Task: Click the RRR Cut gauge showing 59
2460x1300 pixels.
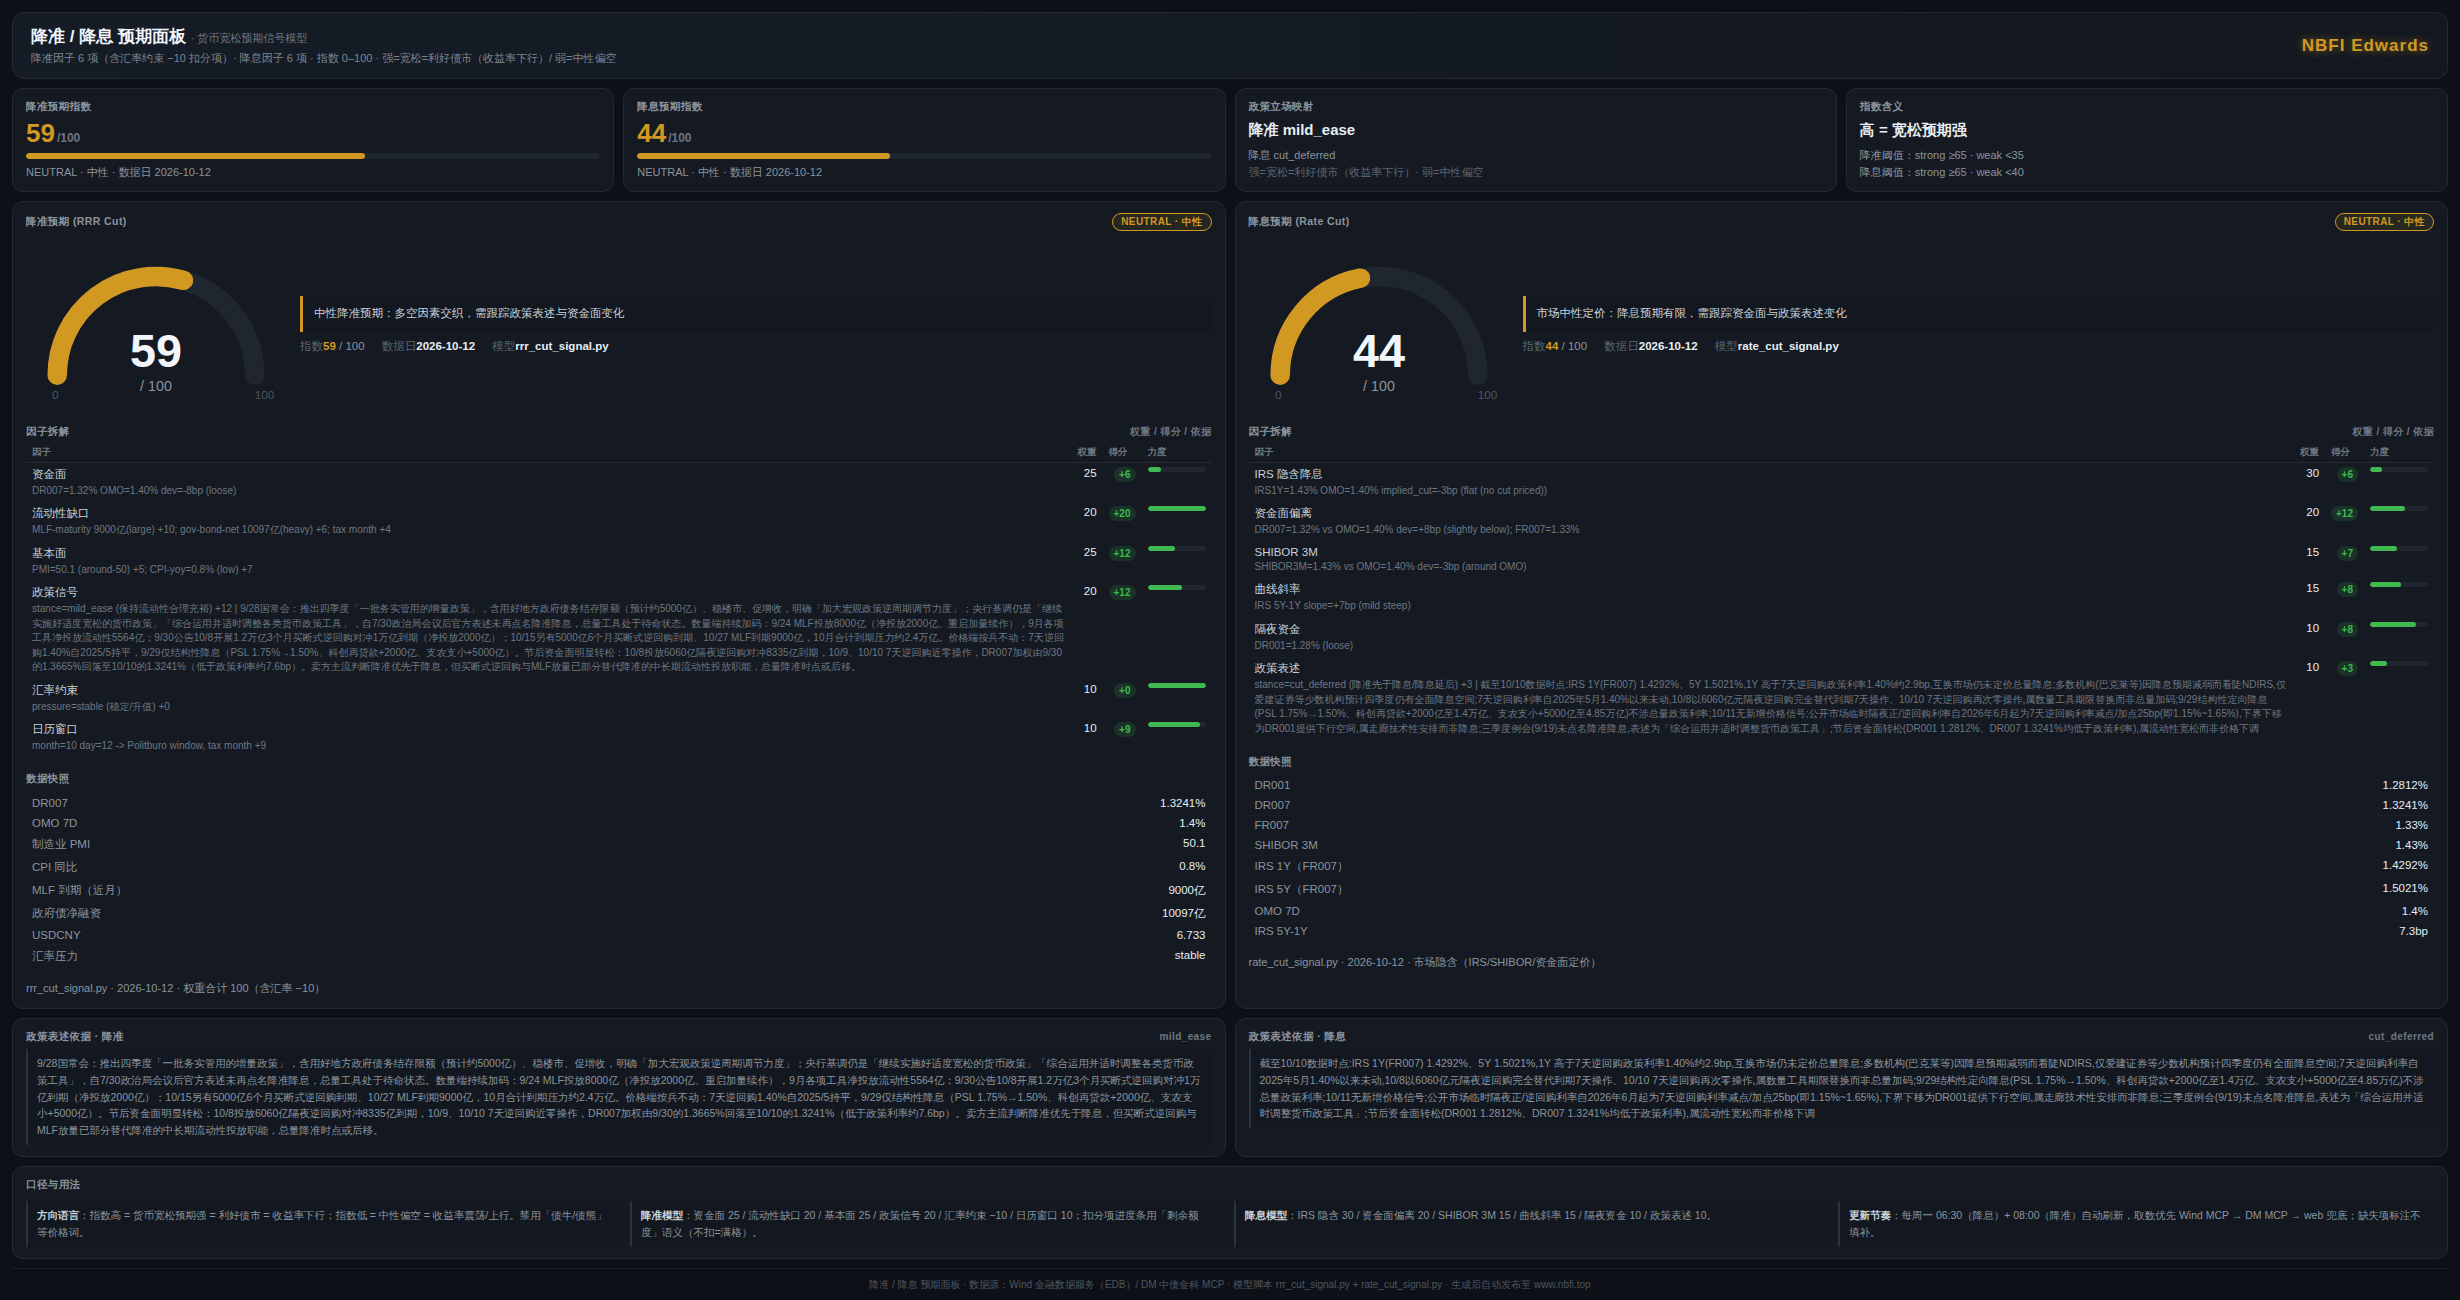Action: point(156,330)
